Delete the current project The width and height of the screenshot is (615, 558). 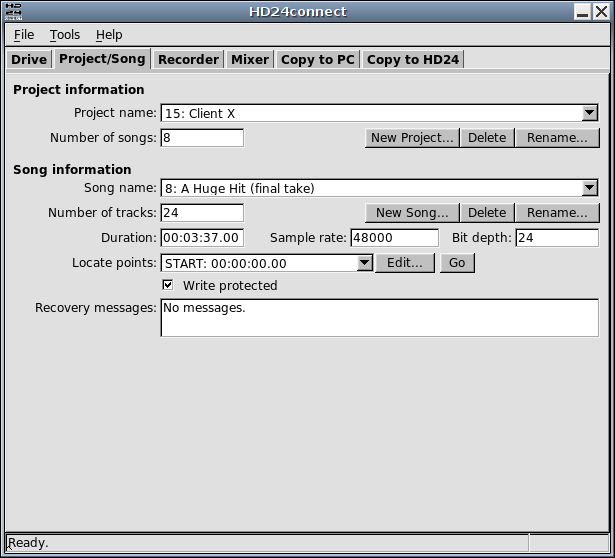(x=487, y=138)
